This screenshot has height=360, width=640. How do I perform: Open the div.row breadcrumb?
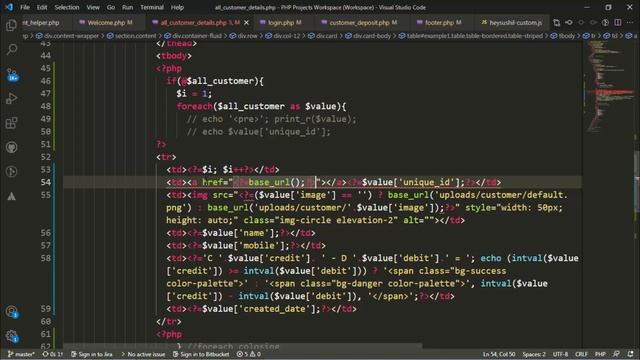click(x=243, y=36)
